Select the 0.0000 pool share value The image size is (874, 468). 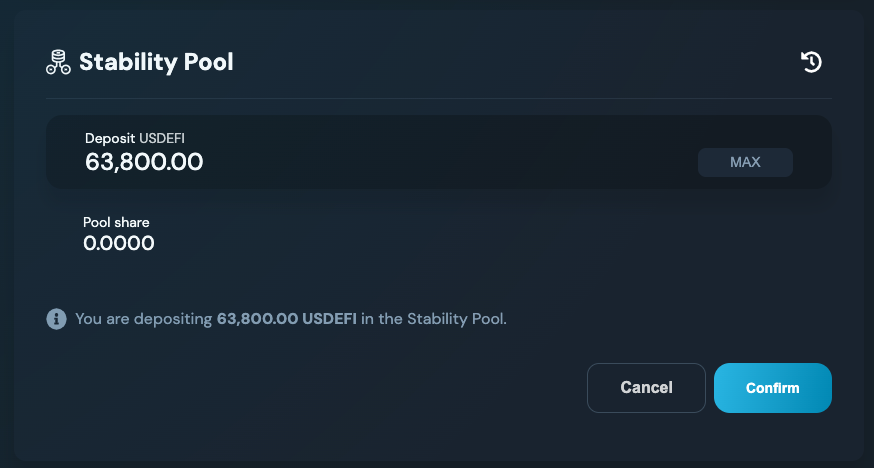click(119, 242)
